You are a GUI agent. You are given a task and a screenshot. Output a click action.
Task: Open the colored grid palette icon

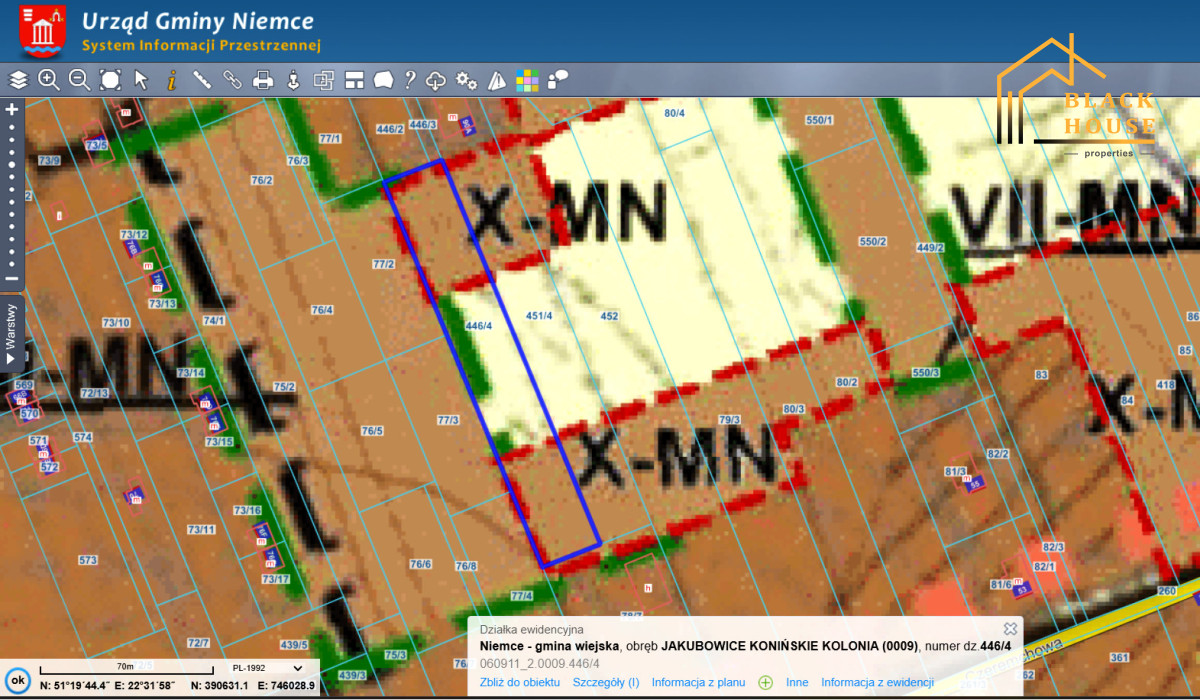pyautogui.click(x=527, y=80)
